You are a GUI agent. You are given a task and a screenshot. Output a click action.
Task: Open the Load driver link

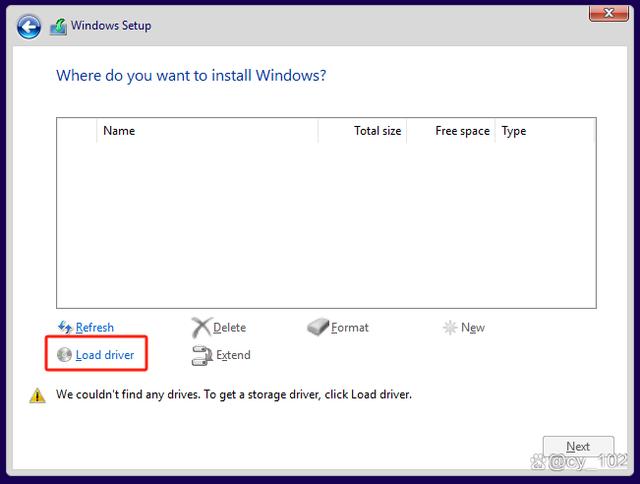coord(105,355)
